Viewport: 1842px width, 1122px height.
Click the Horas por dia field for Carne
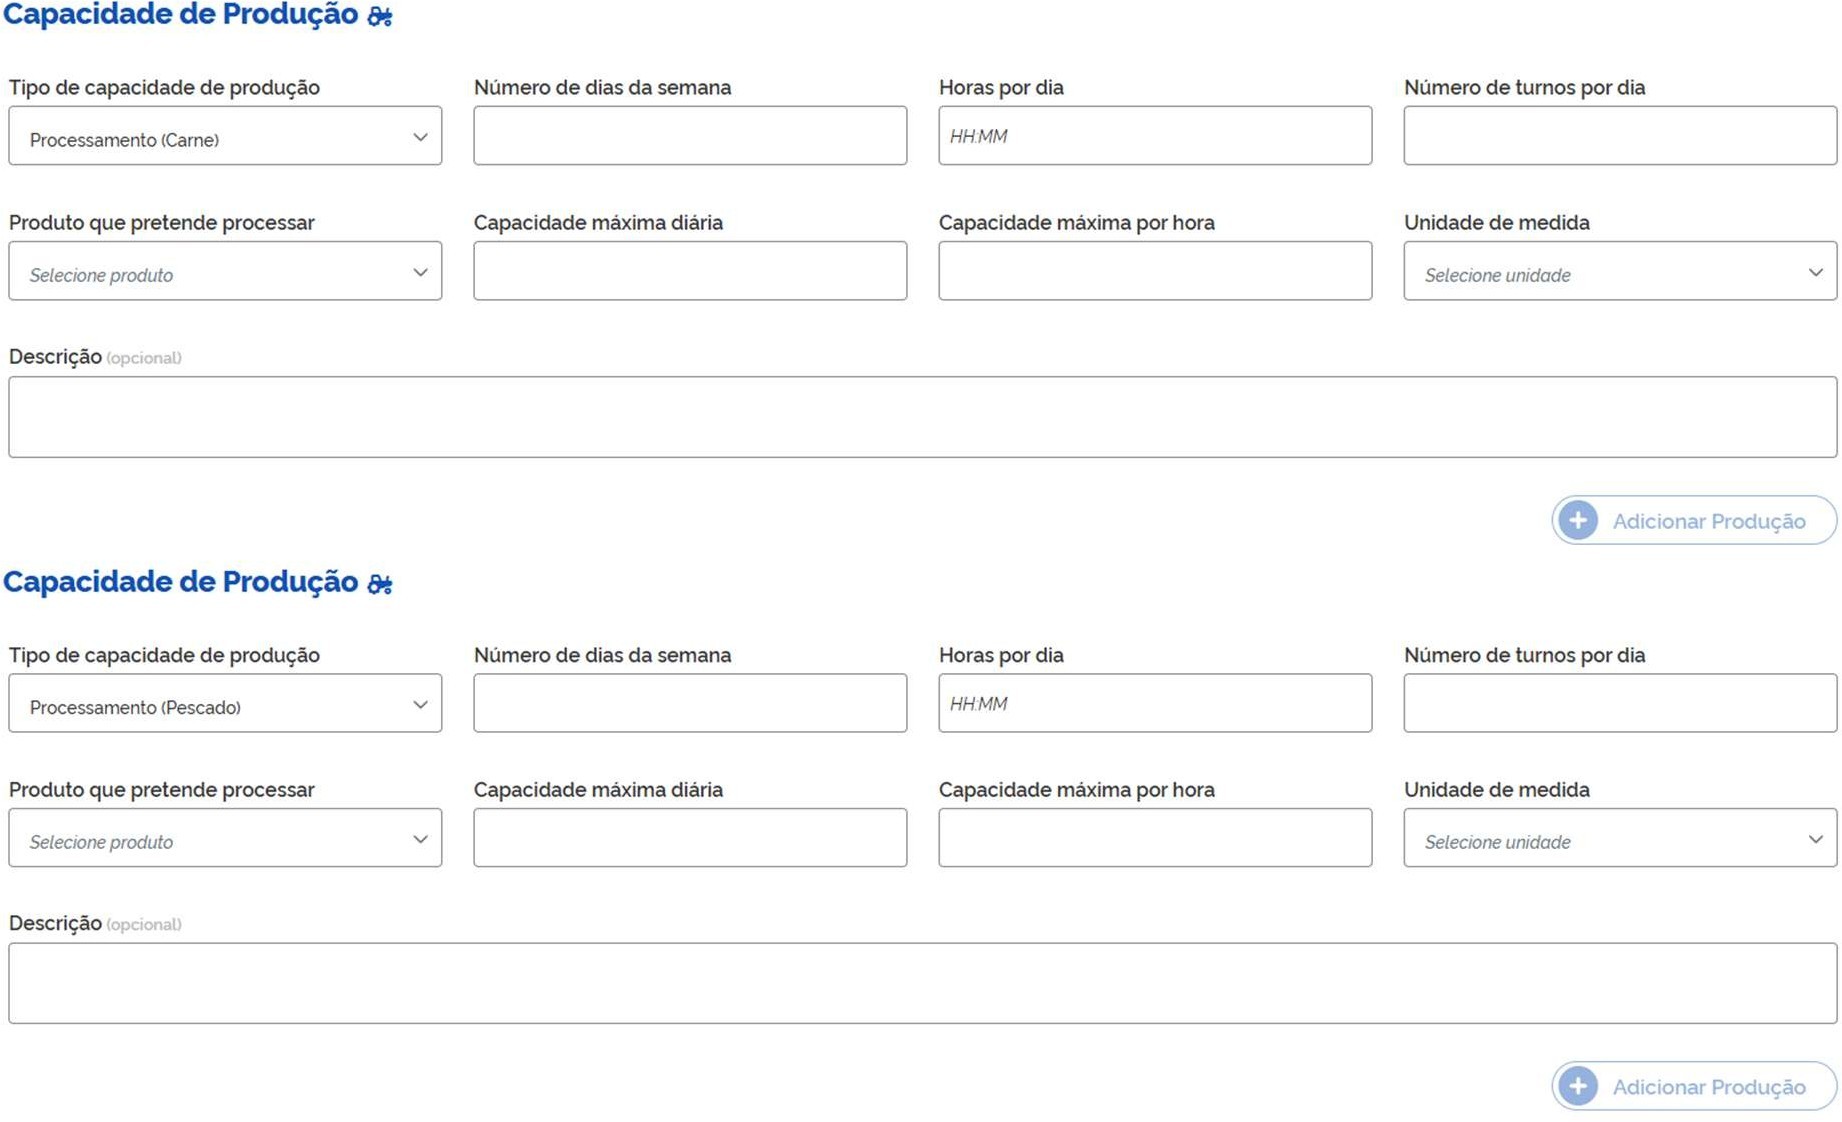pos(1155,137)
